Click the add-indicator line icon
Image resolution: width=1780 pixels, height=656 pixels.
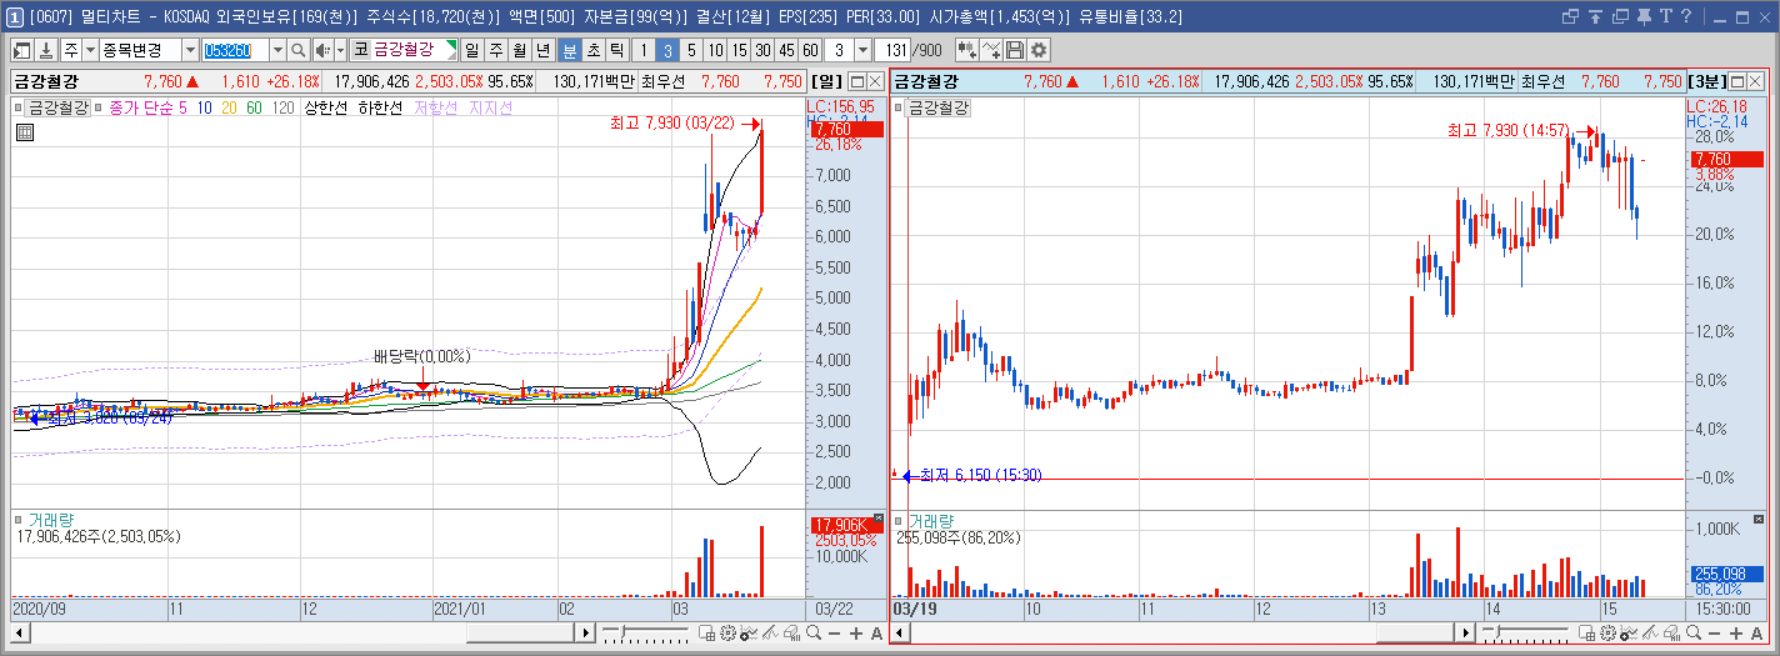coord(991,50)
